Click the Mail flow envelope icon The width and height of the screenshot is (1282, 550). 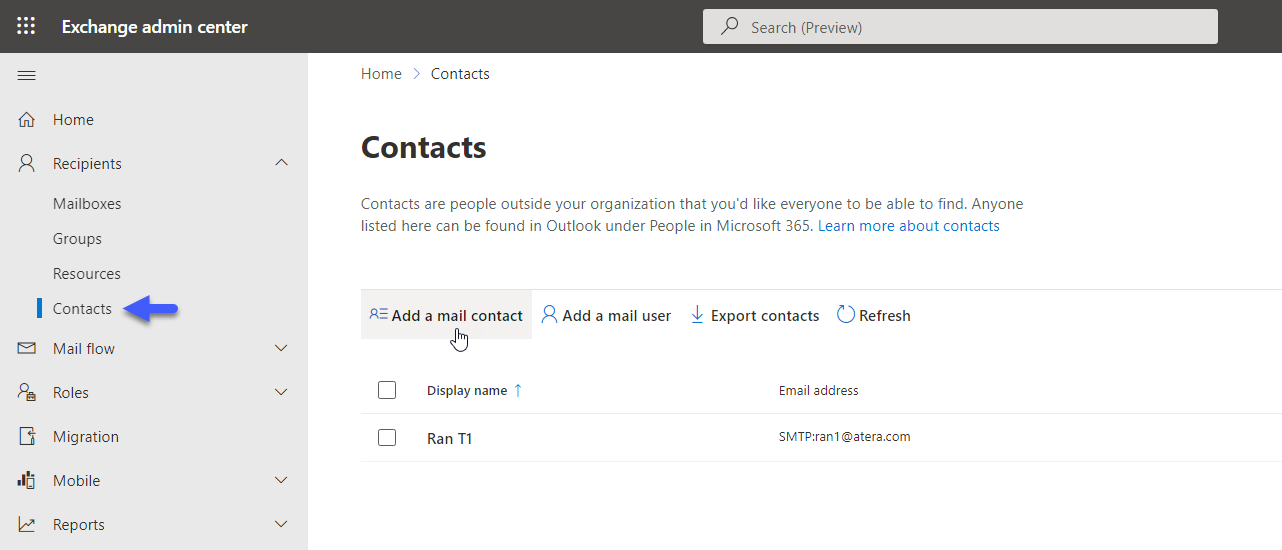(x=27, y=348)
